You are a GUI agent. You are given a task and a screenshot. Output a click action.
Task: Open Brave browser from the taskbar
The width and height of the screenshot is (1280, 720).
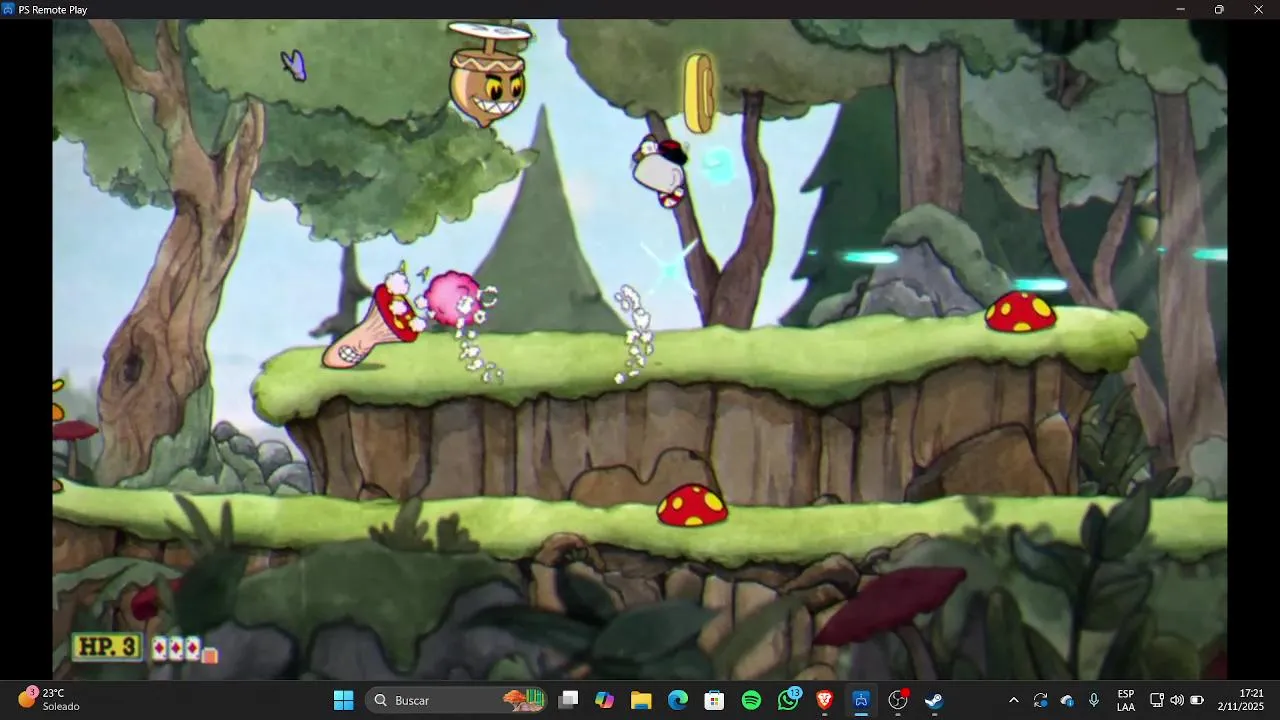pyautogui.click(x=824, y=700)
